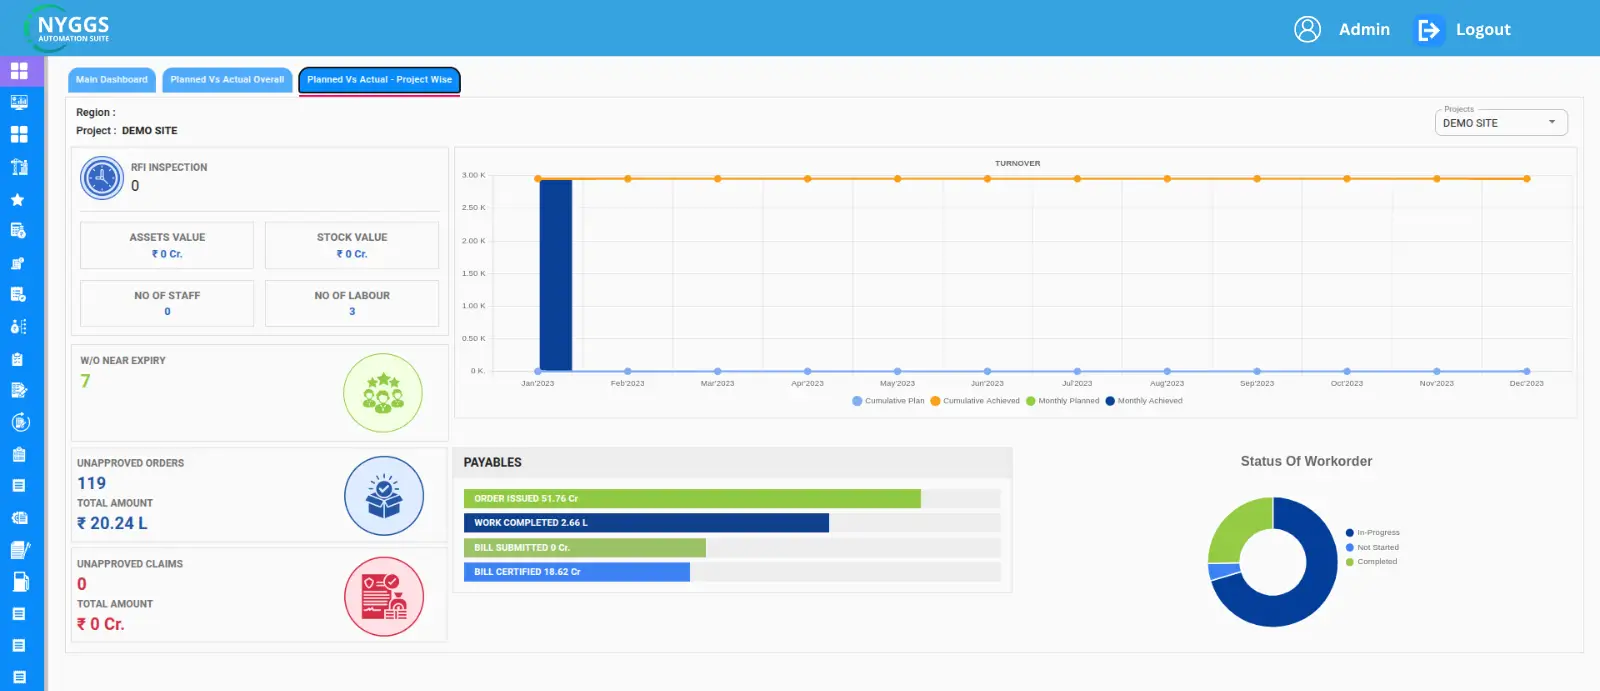Viewport: 1600px width, 691px height.
Task: Open the No Of Labour card
Action: click(x=352, y=303)
